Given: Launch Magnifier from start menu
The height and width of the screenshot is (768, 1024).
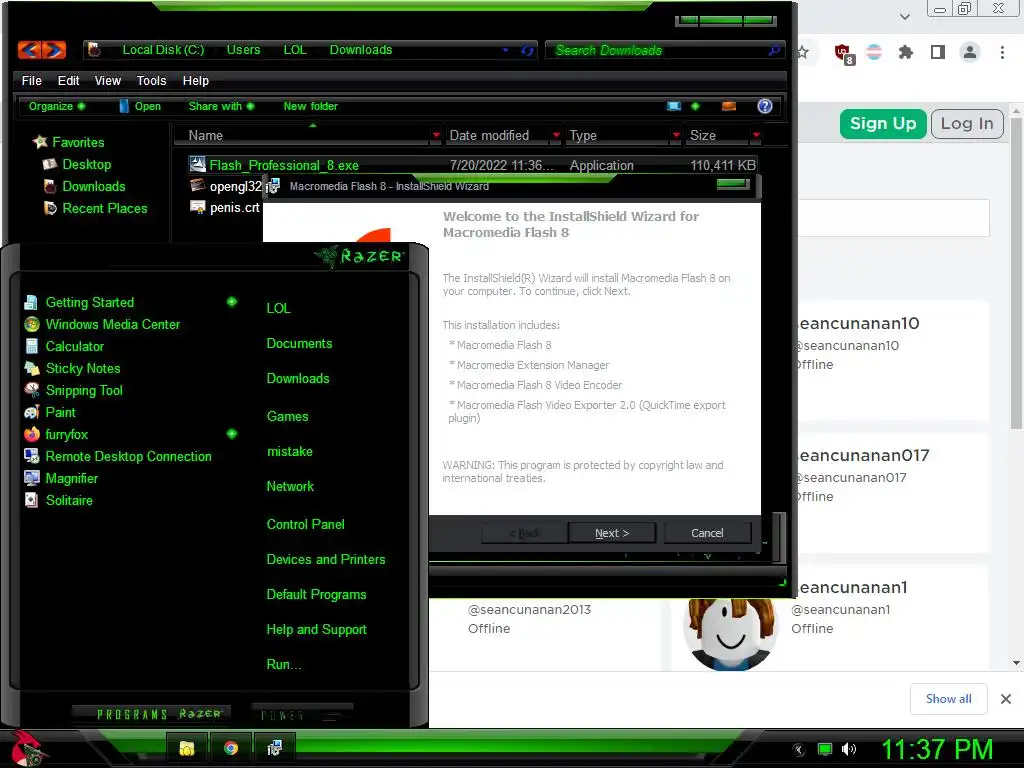Looking at the screenshot, I should 61,479.
